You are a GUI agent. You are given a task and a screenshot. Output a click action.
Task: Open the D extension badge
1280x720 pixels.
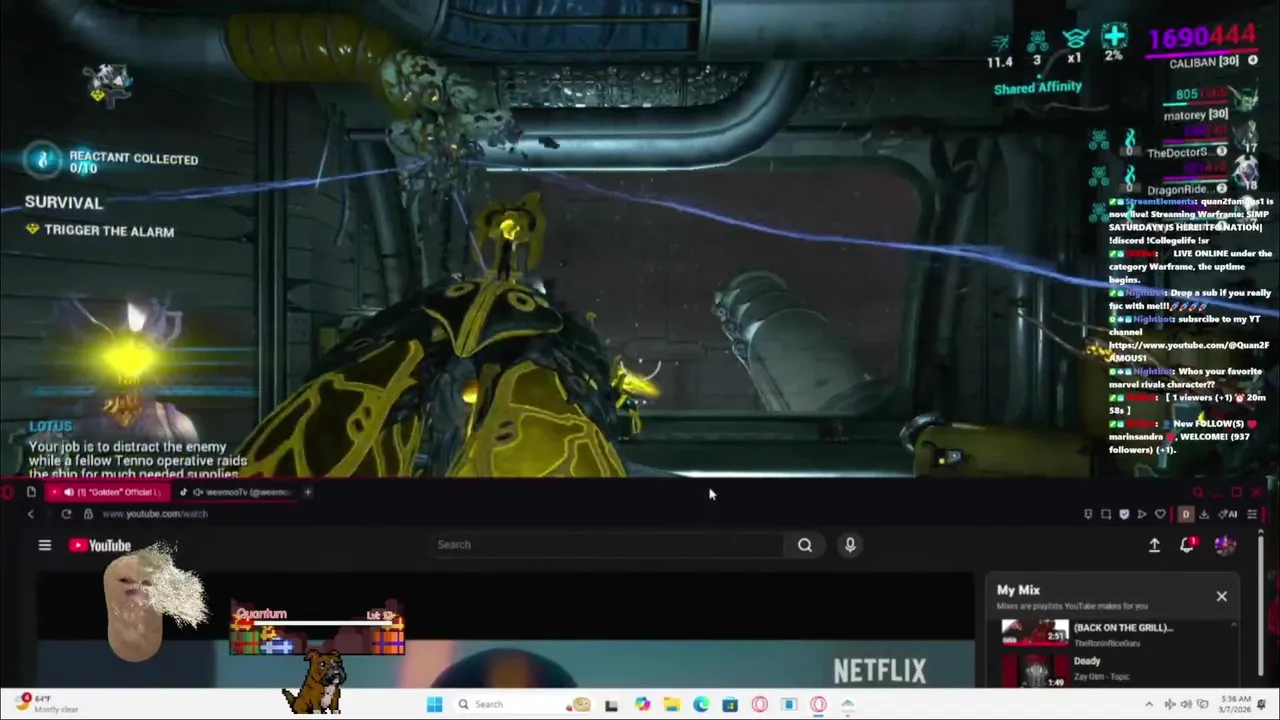[1186, 514]
